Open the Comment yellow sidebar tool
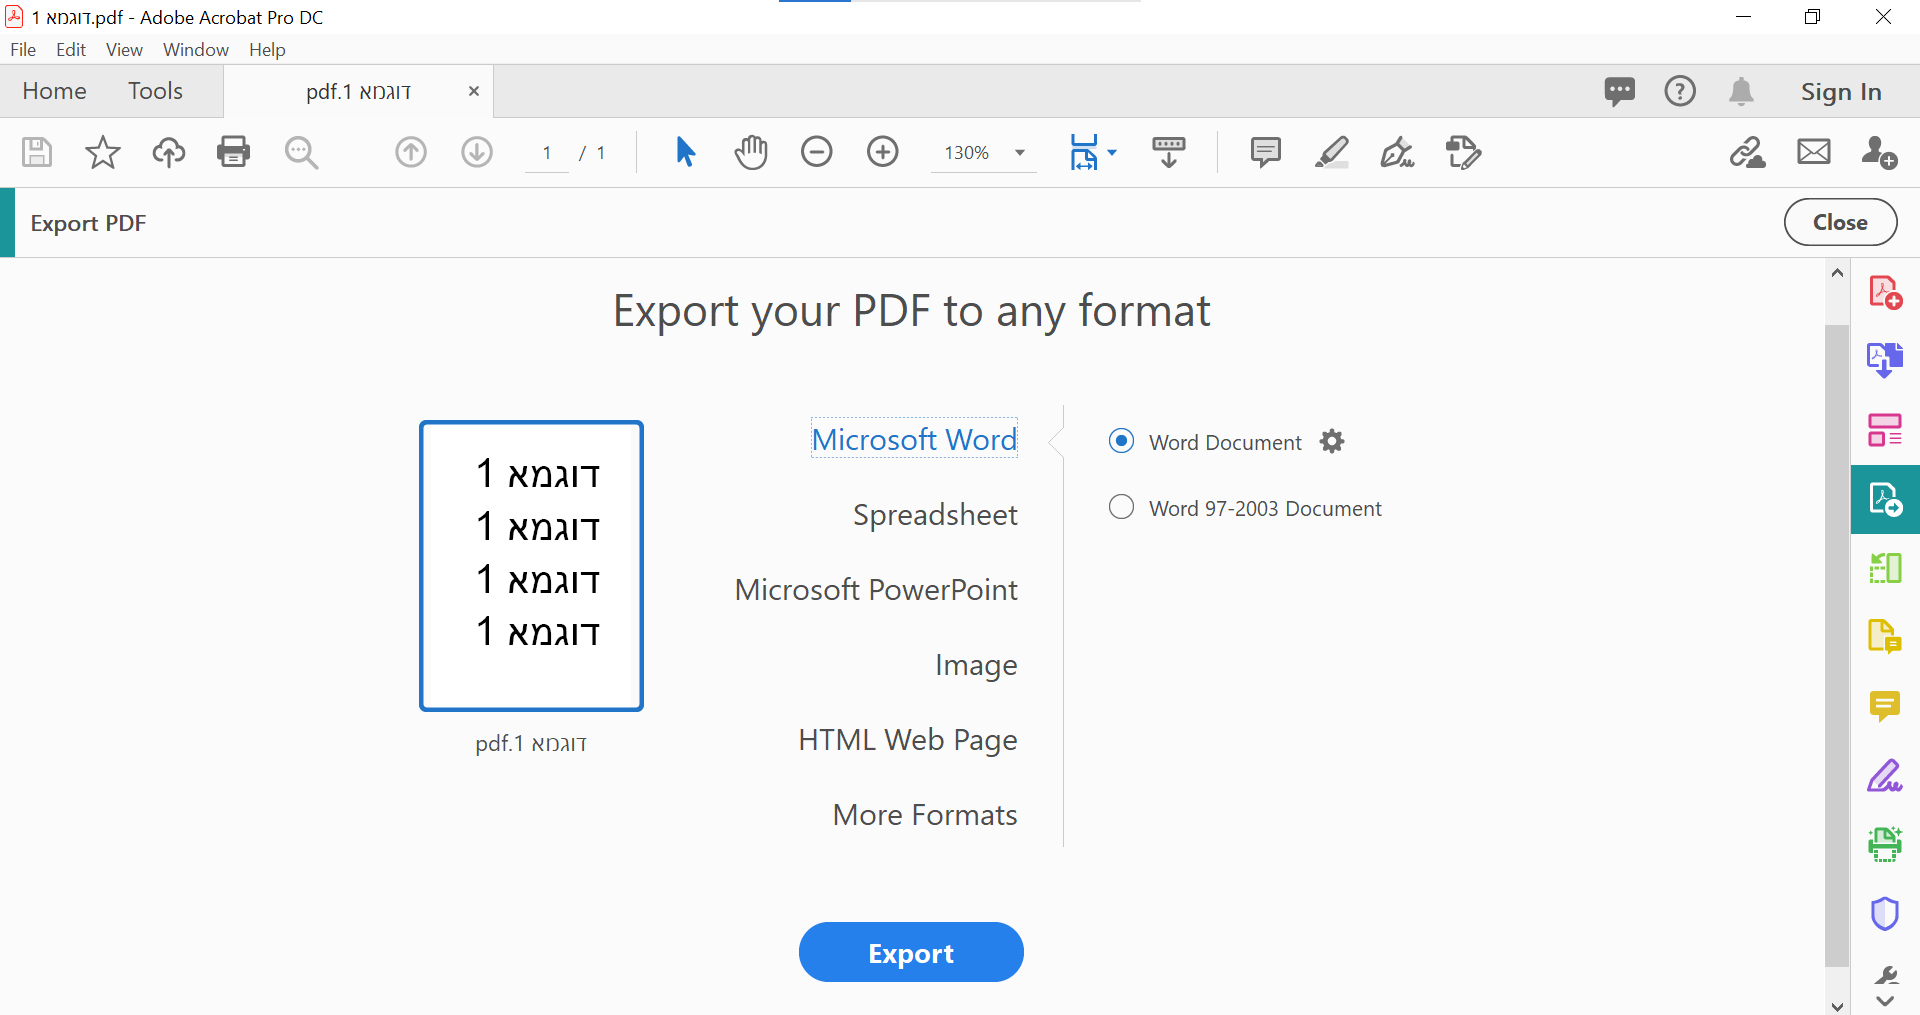 pyautogui.click(x=1885, y=706)
